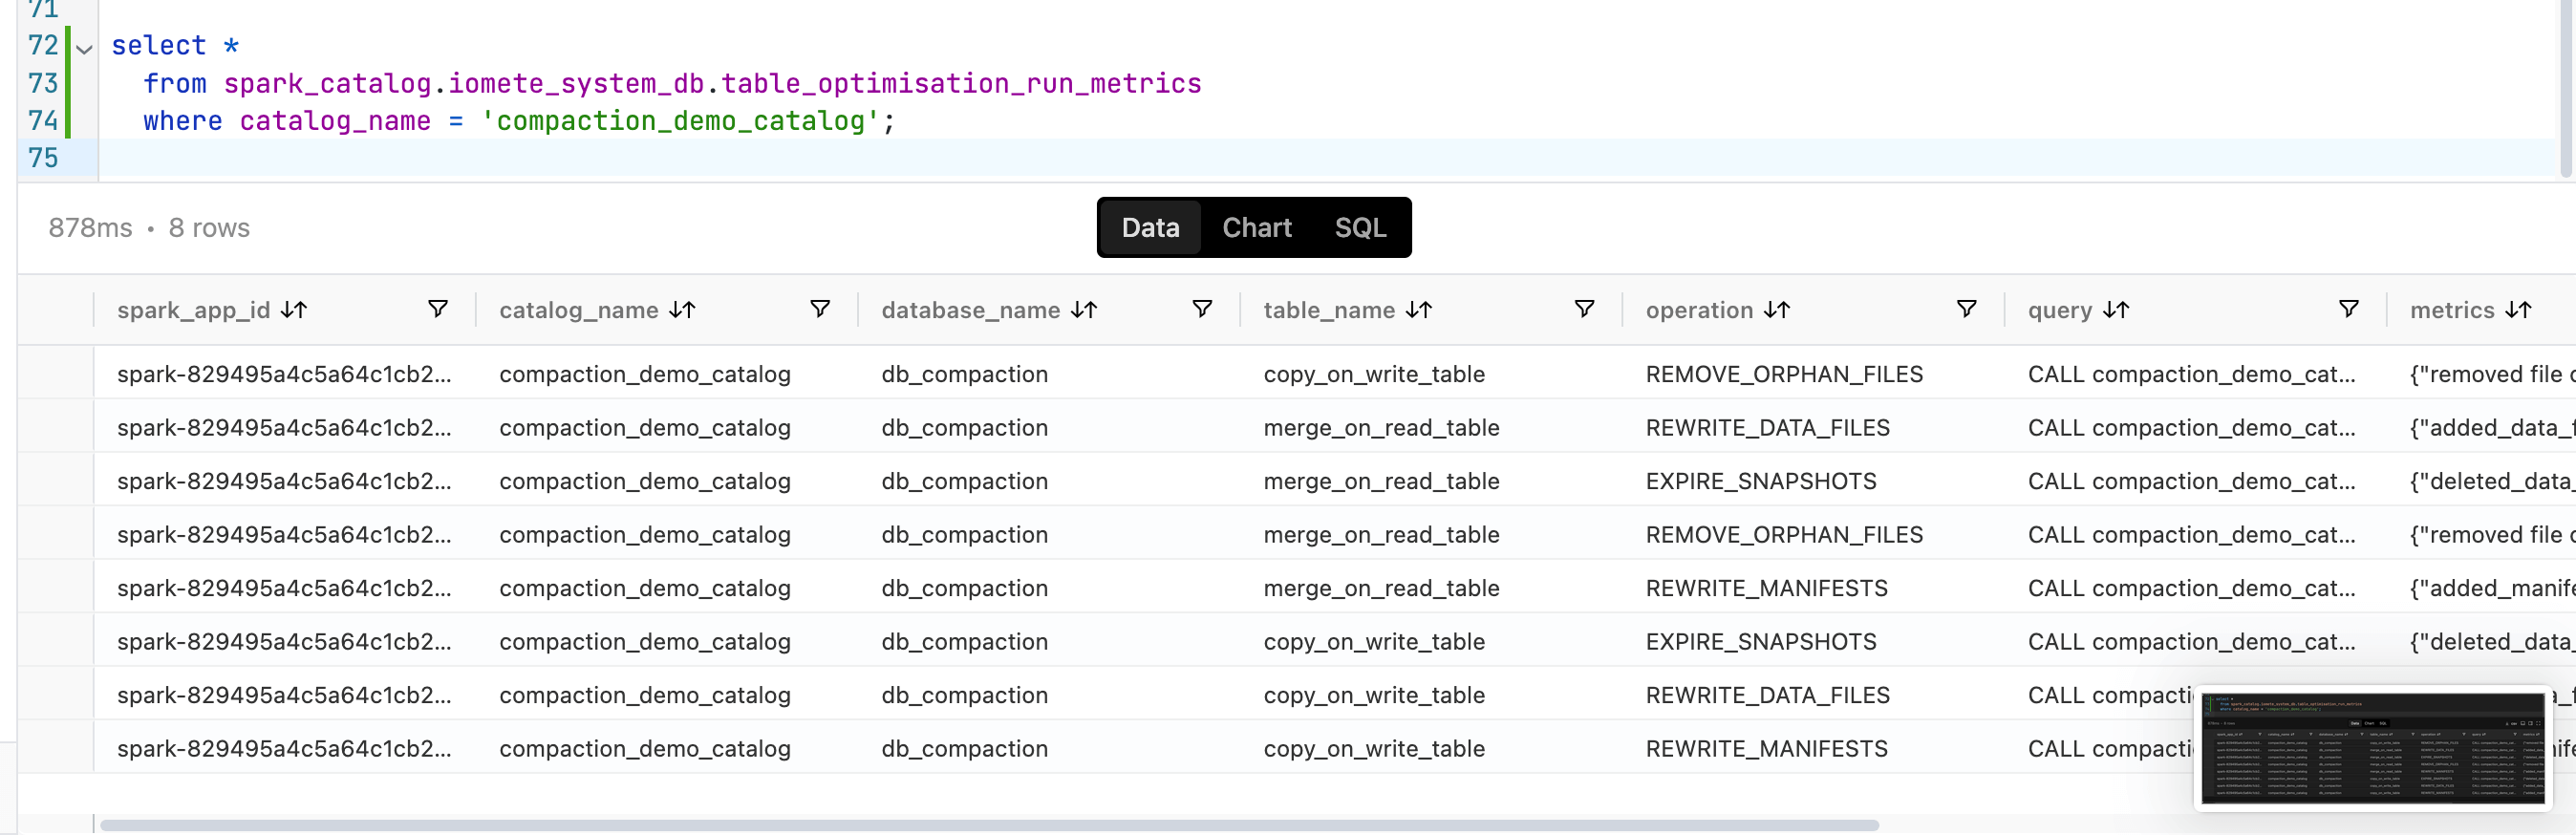Sort by the spark_app_id column
2576x835 pixels.
click(294, 310)
